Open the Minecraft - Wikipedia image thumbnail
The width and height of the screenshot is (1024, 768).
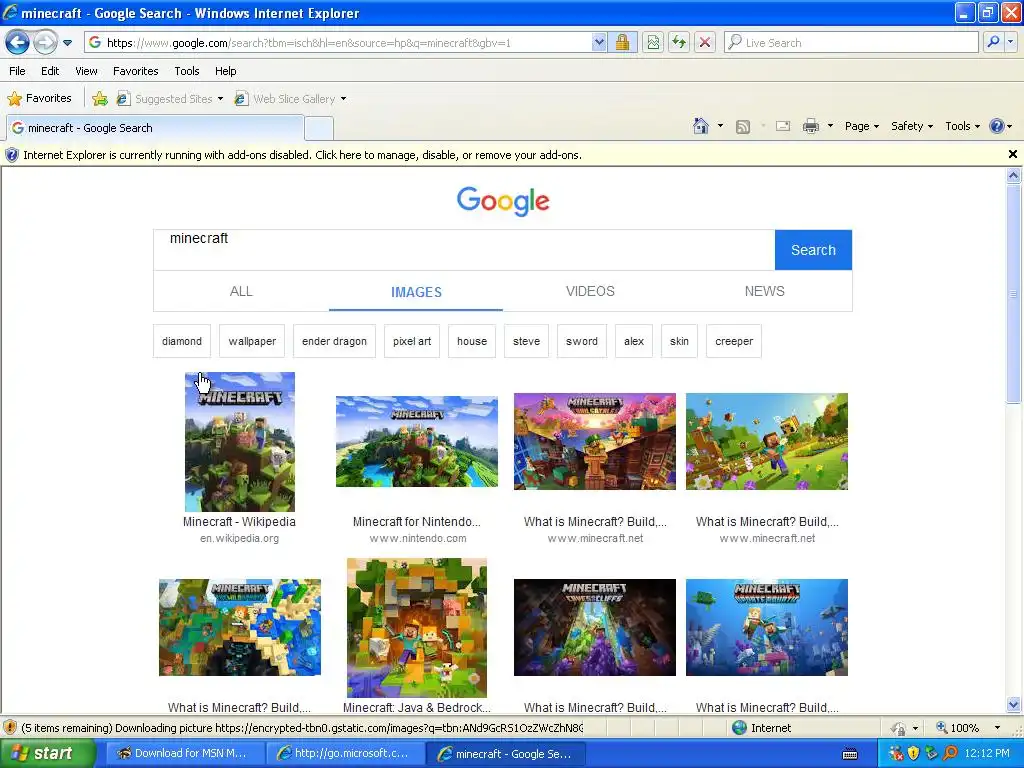click(240, 442)
